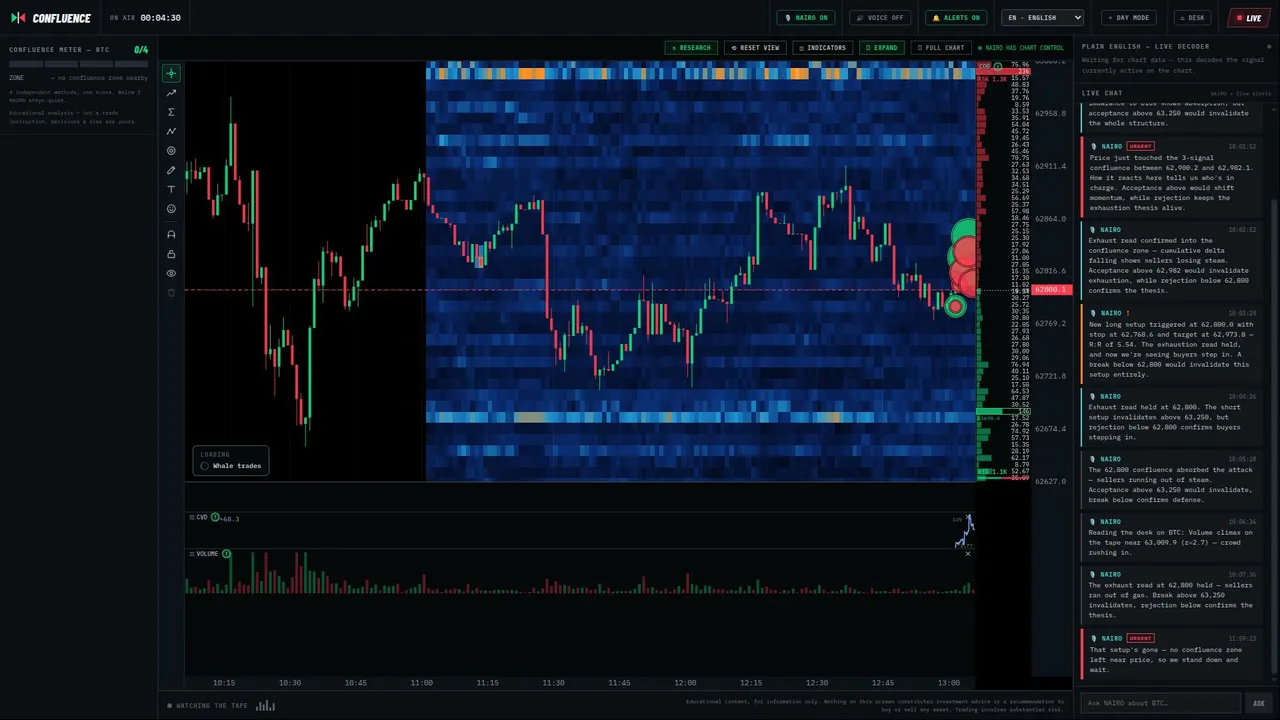This screenshot has width=1280, height=720.
Task: Open the EN - English language dropdown
Action: 1042,18
